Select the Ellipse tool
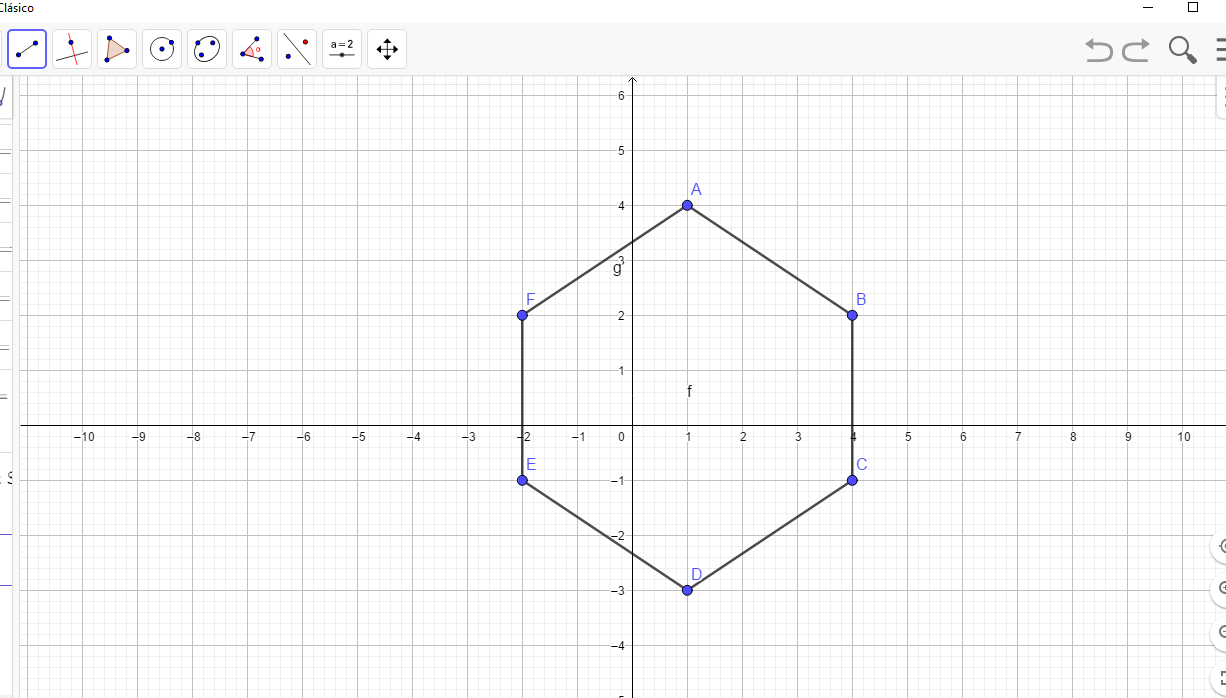Image resolution: width=1226 pixels, height=698 pixels. [x=206, y=48]
